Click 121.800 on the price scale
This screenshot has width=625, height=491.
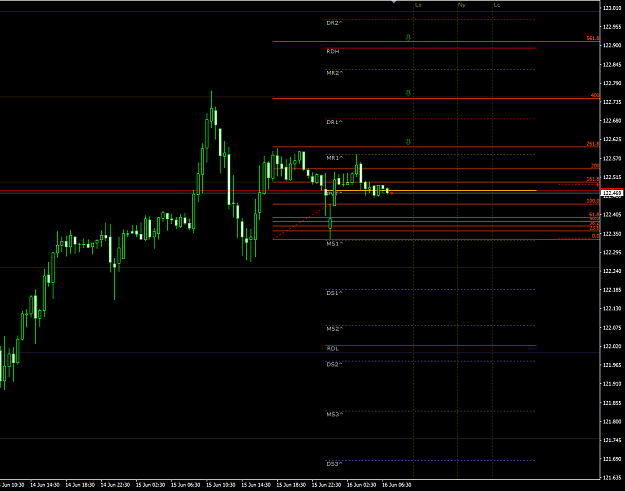coord(612,421)
